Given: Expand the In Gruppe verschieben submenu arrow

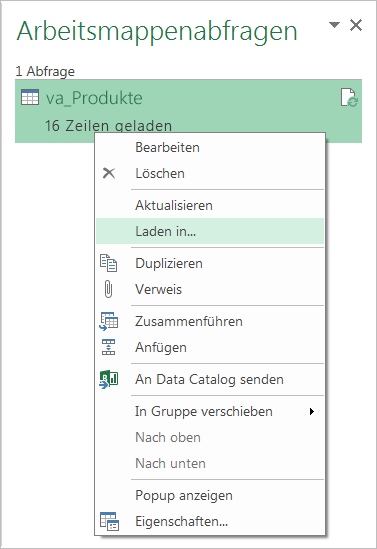Looking at the screenshot, I should 312,411.
